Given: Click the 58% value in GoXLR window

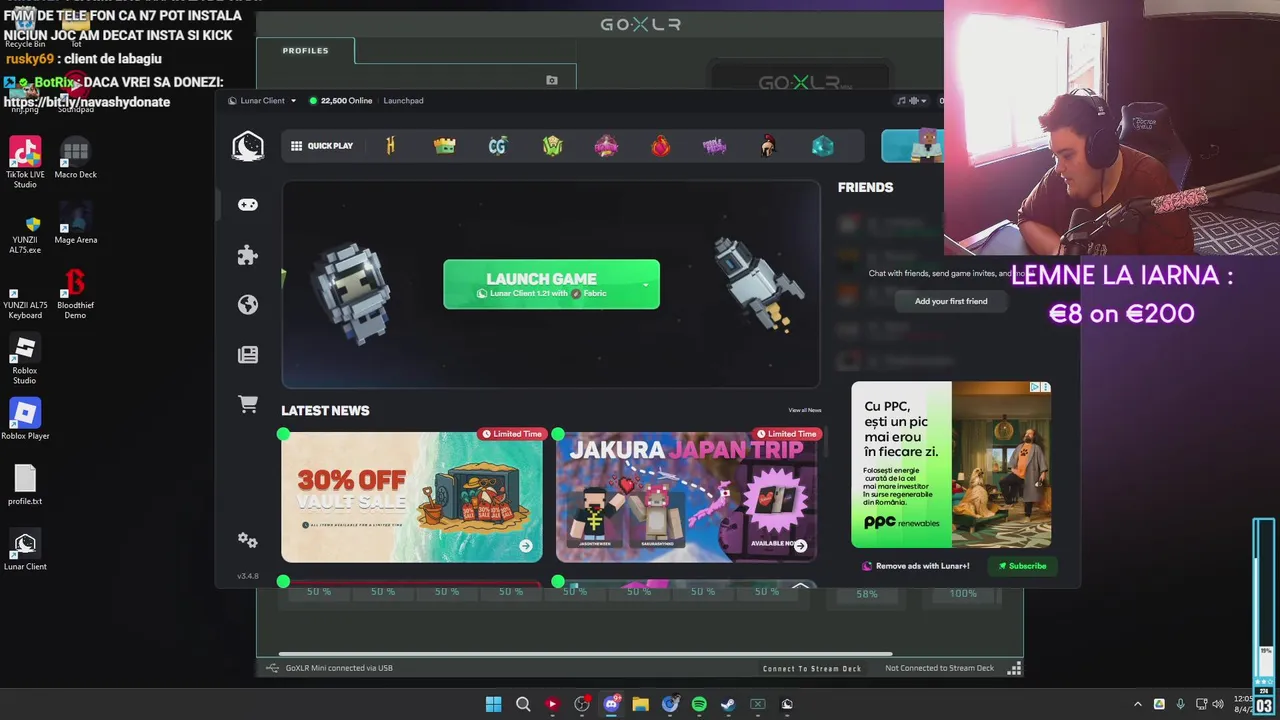Looking at the screenshot, I should (867, 594).
